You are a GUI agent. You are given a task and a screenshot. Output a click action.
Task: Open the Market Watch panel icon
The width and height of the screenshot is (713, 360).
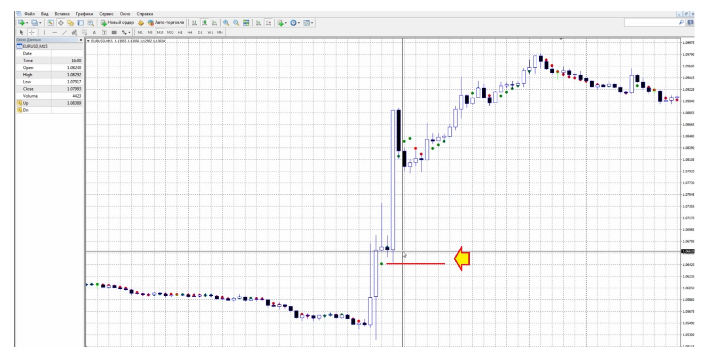click(50, 23)
